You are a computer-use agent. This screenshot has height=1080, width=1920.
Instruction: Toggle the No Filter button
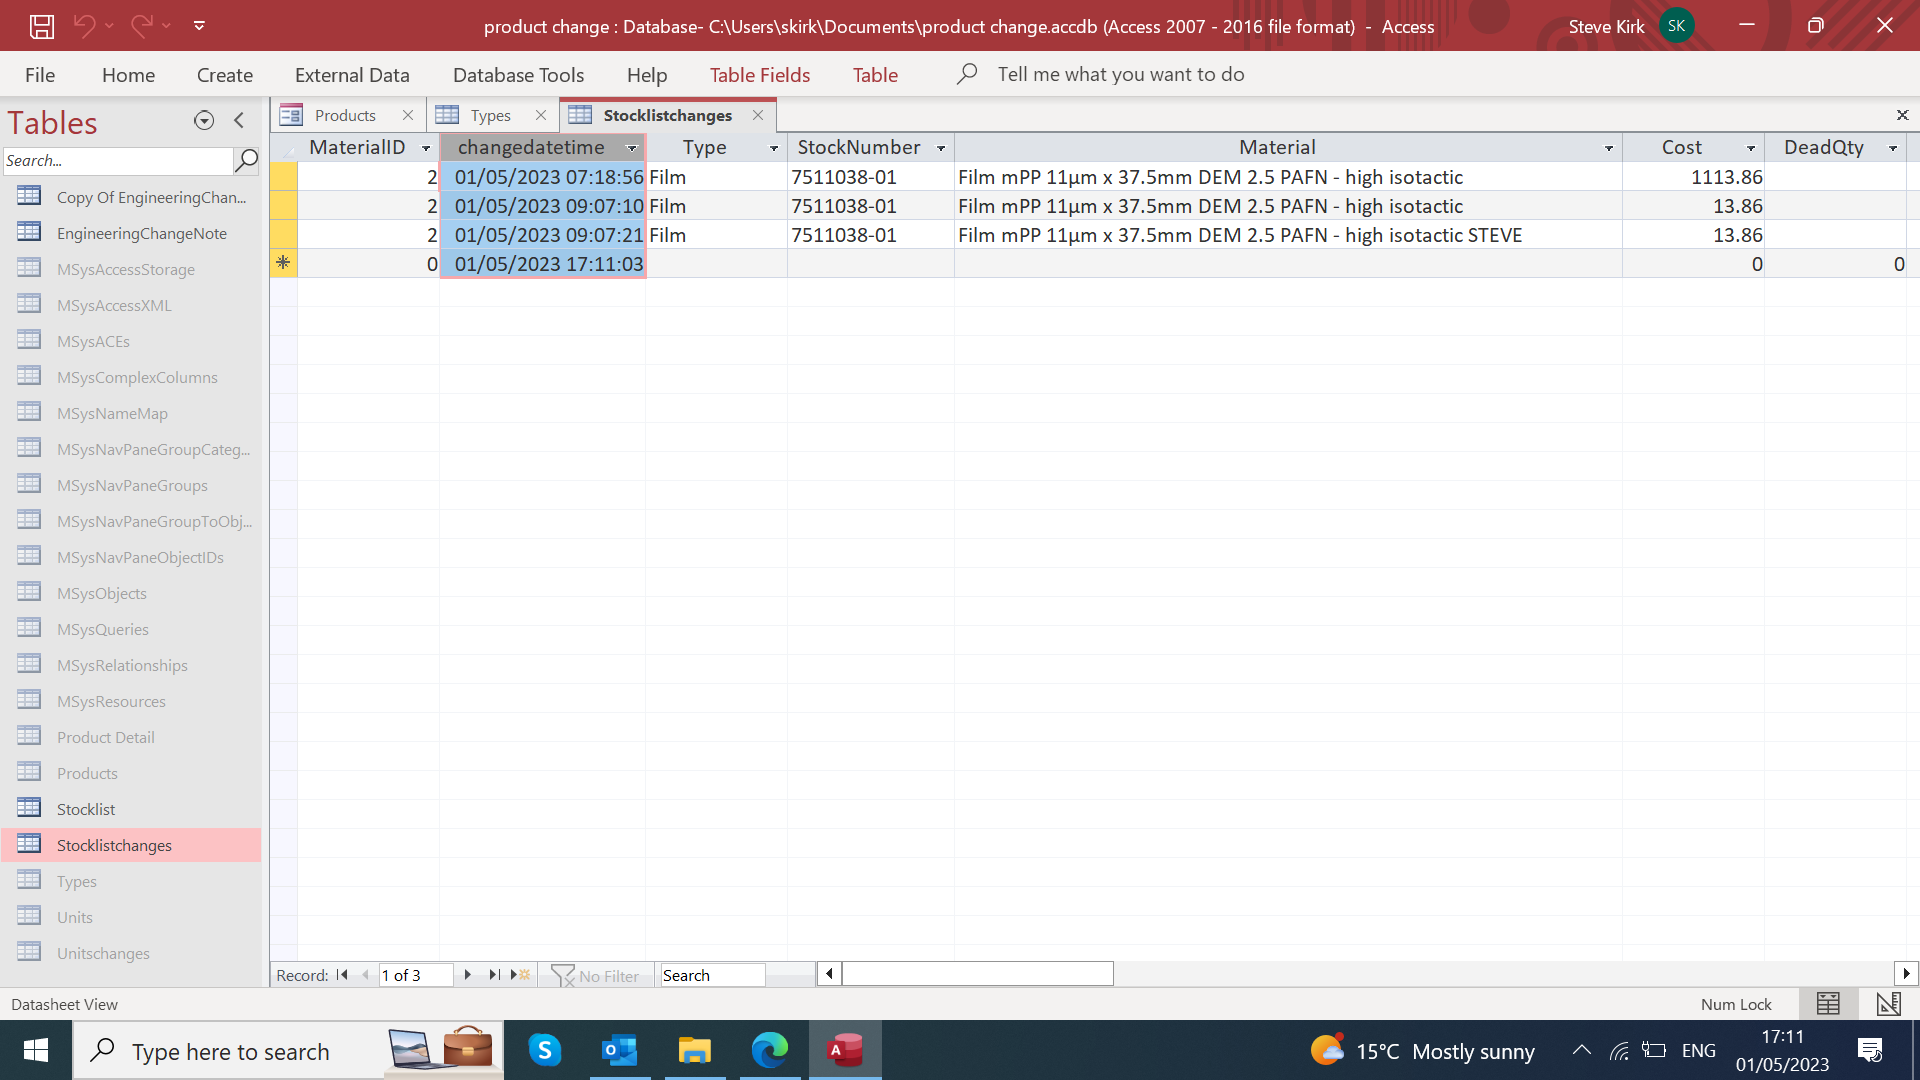point(596,976)
